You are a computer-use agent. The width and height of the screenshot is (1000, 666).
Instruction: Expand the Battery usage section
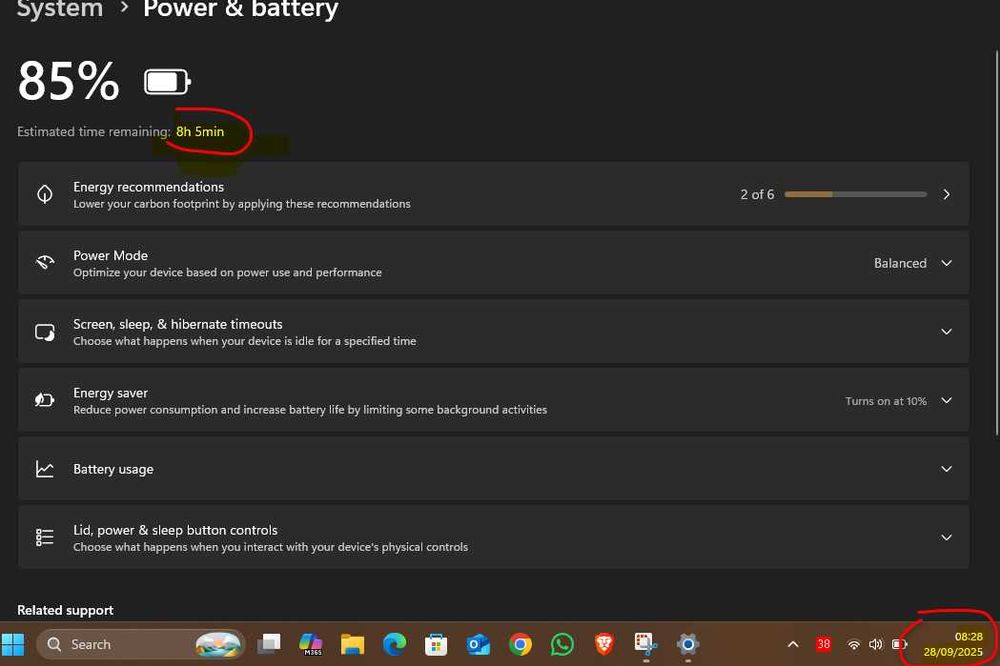tap(946, 469)
